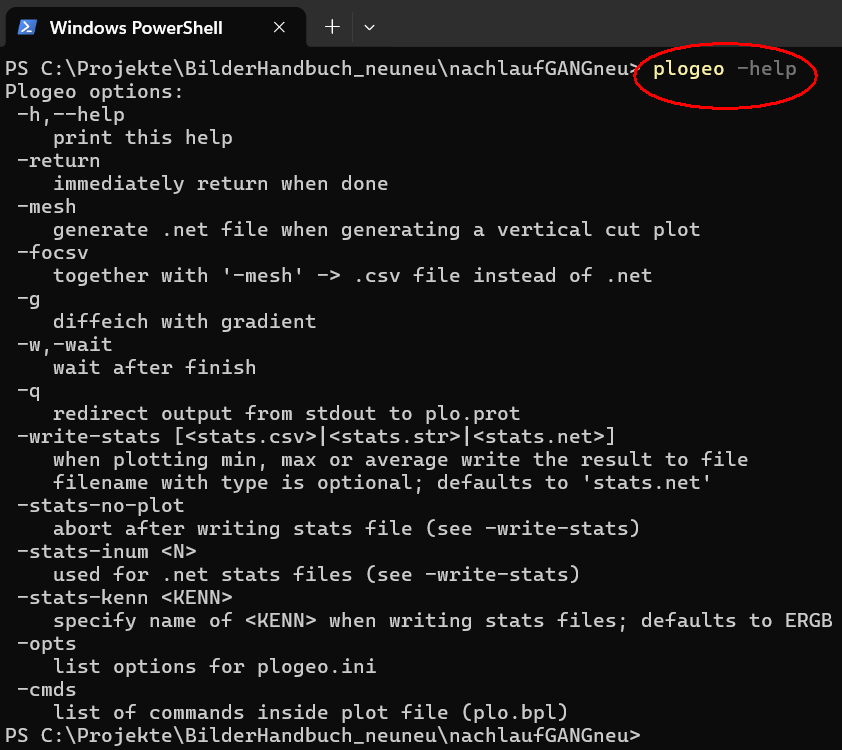842x750 pixels.
Task: Click the typed 'plogeo' command text
Action: point(688,69)
